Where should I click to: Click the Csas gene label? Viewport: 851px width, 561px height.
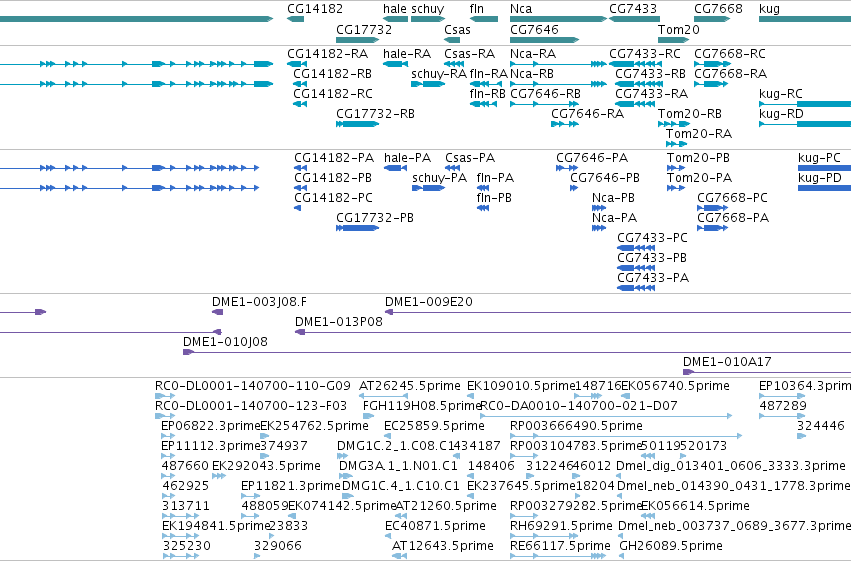pyautogui.click(x=457, y=29)
